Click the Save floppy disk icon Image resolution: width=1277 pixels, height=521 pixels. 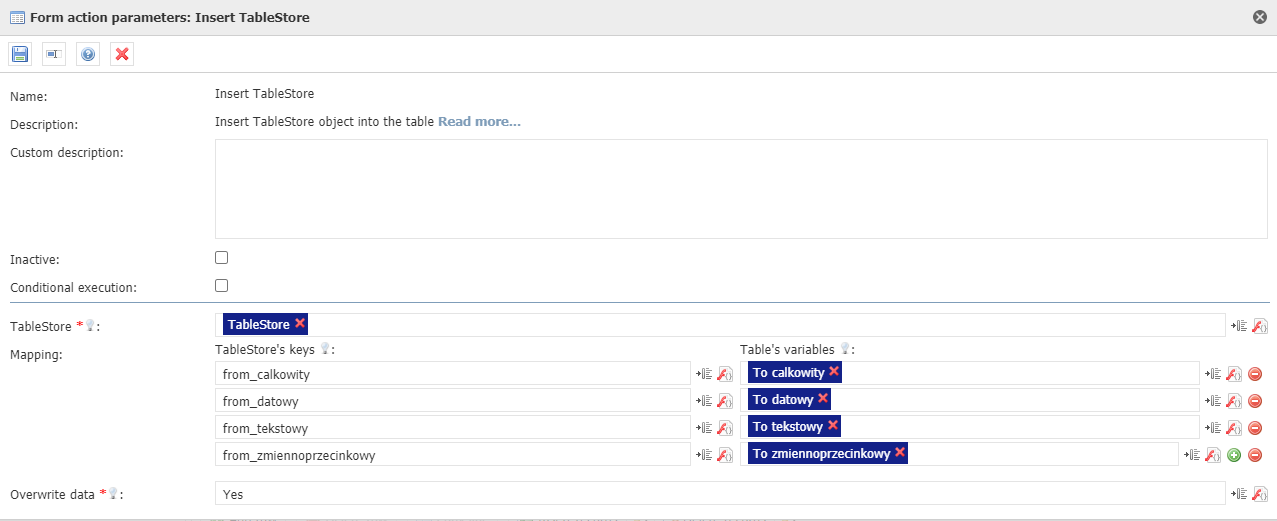(20, 54)
